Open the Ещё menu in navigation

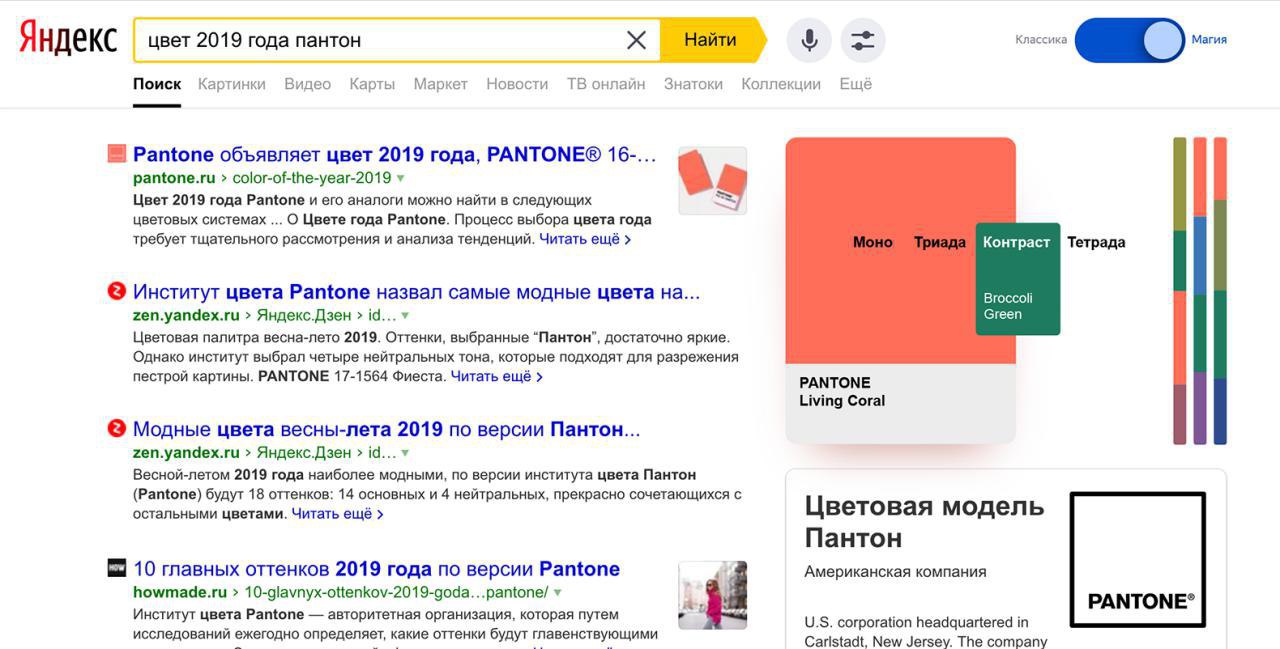pyautogui.click(x=855, y=84)
